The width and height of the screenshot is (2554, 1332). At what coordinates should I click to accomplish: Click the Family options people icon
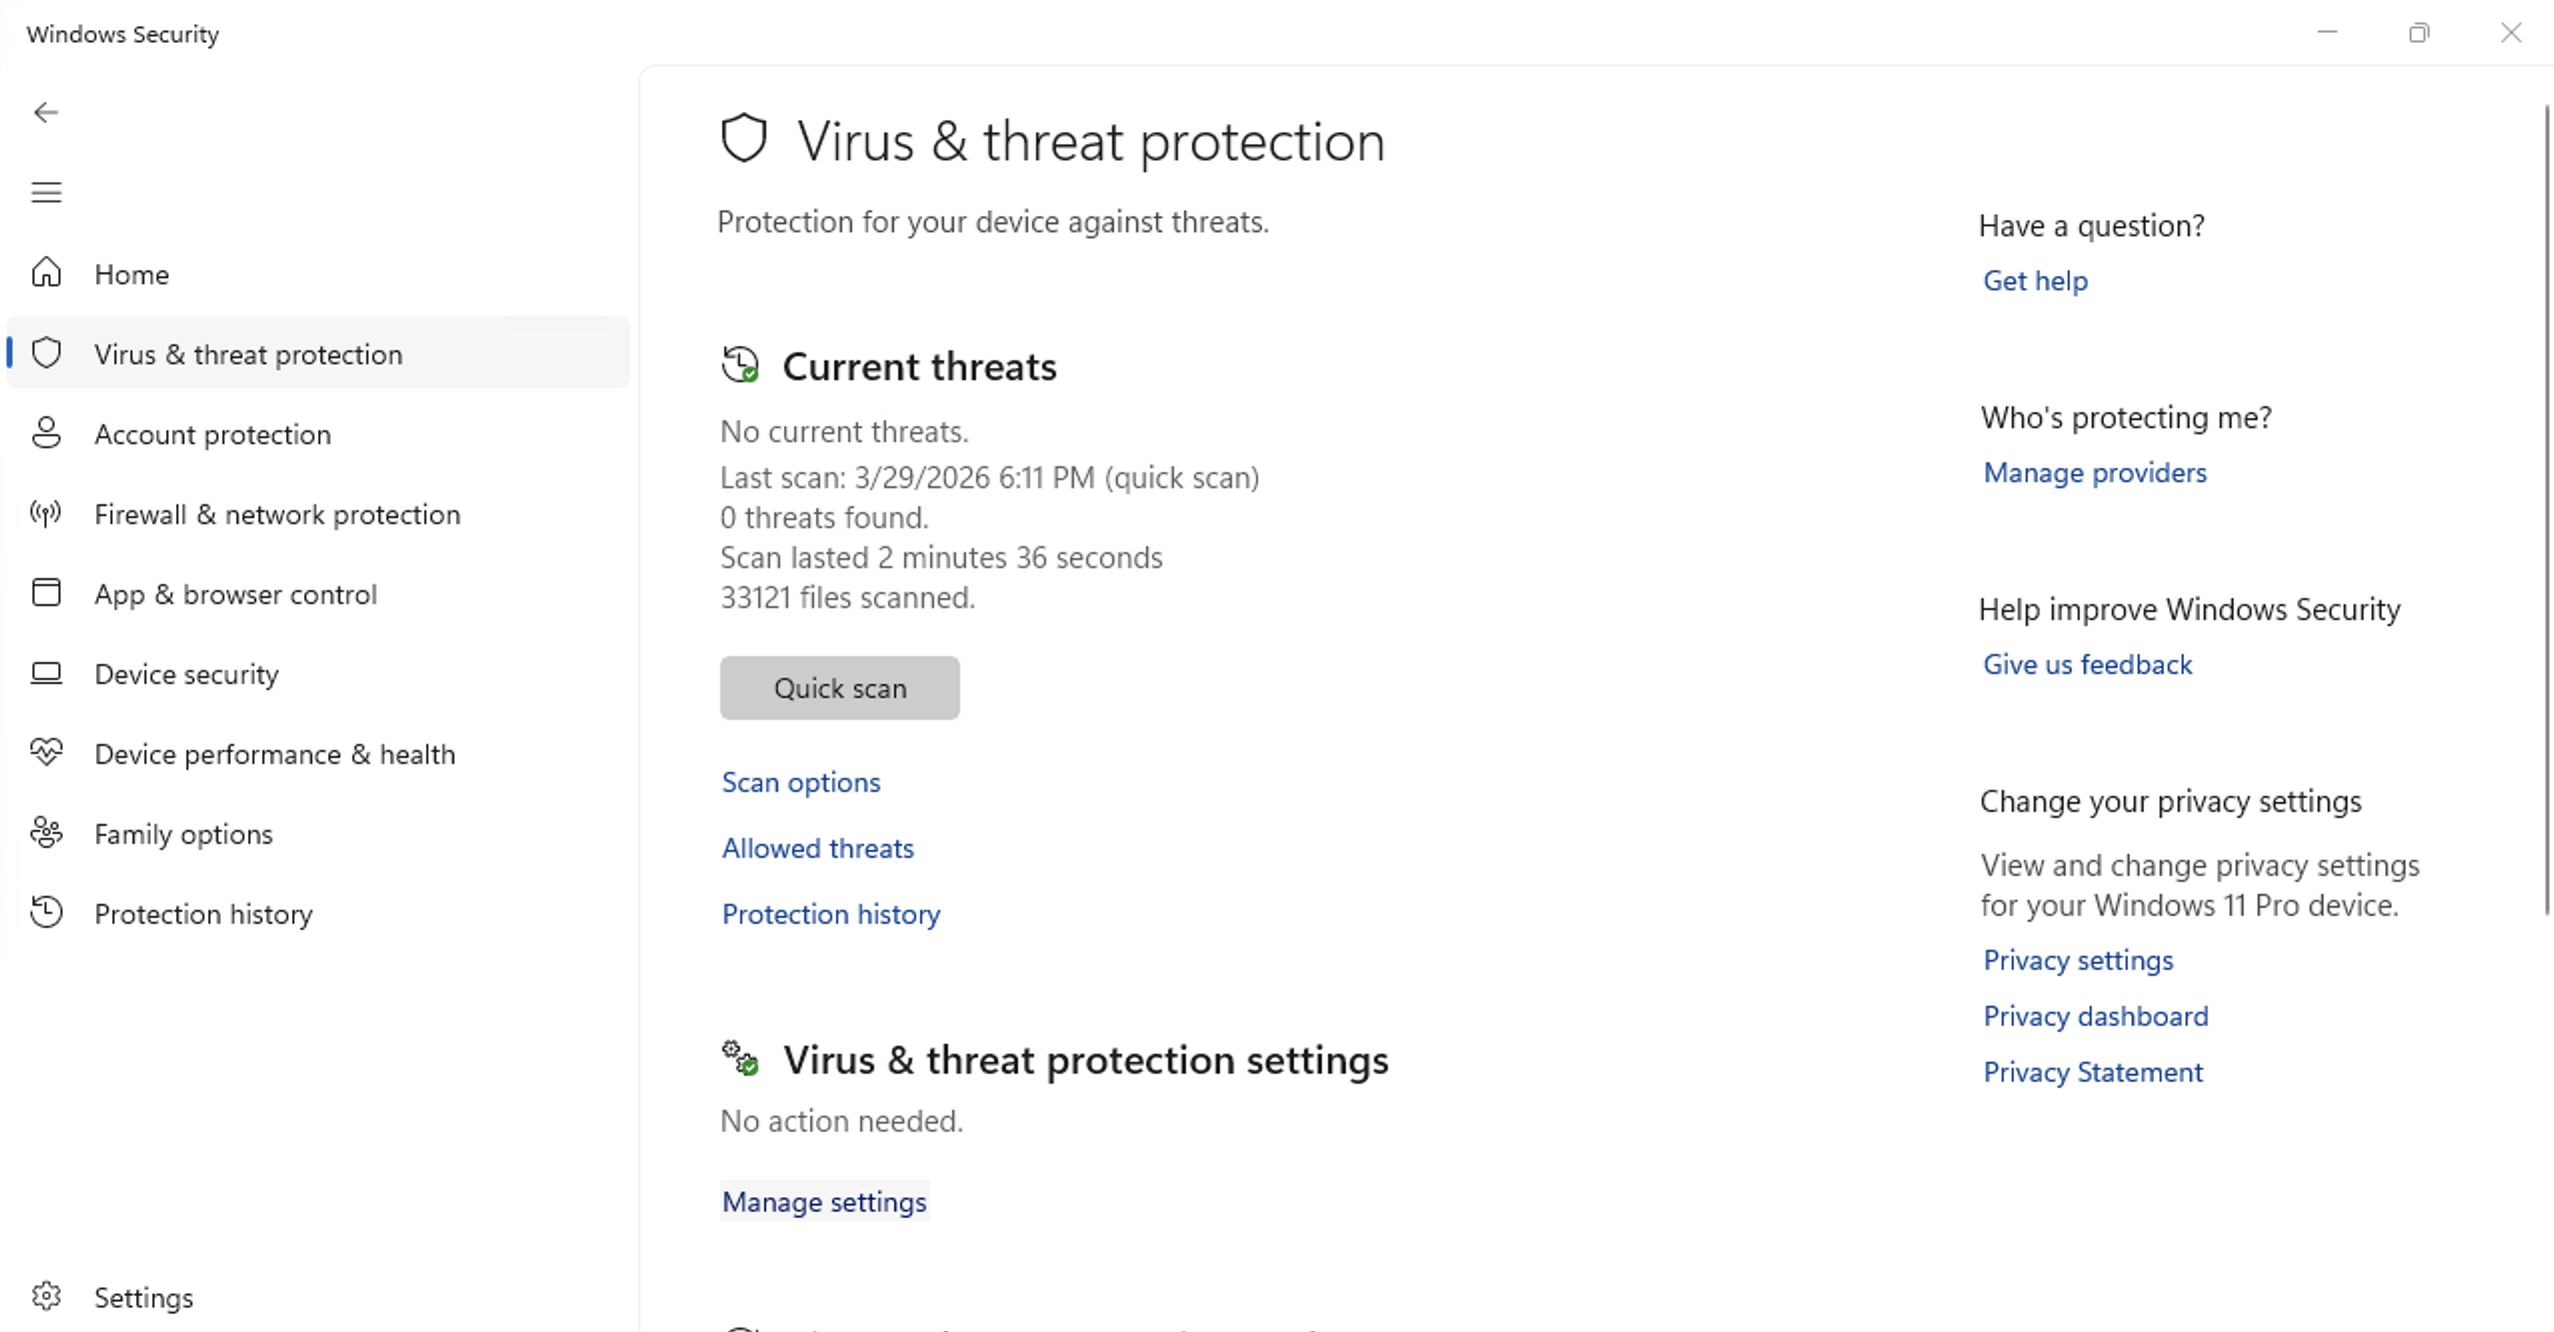(46, 833)
